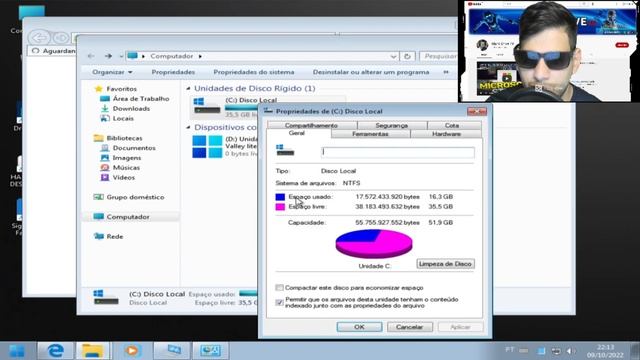The image size is (640, 360).
Task: Switch to the Hardware tab
Action: (x=446, y=134)
